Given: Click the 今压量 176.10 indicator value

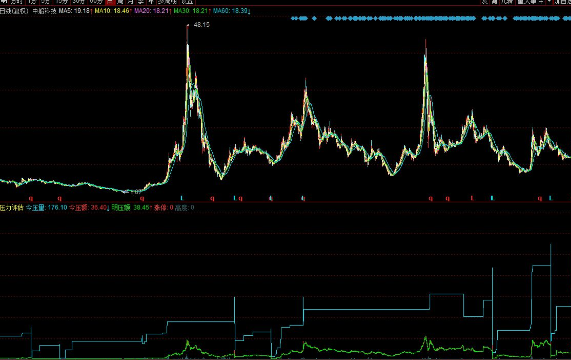Looking at the screenshot, I should (47, 207).
